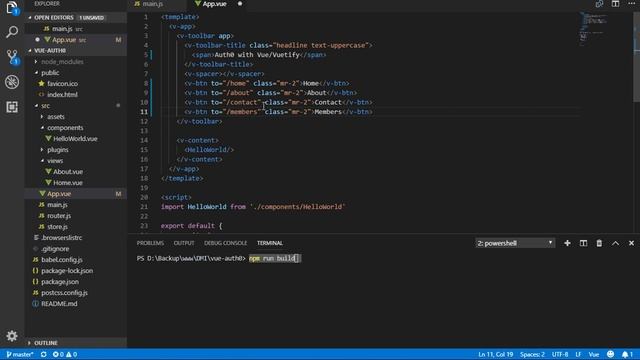Open package-lock.json file
Viewport: 640px width, 360px height.
pos(76,271)
